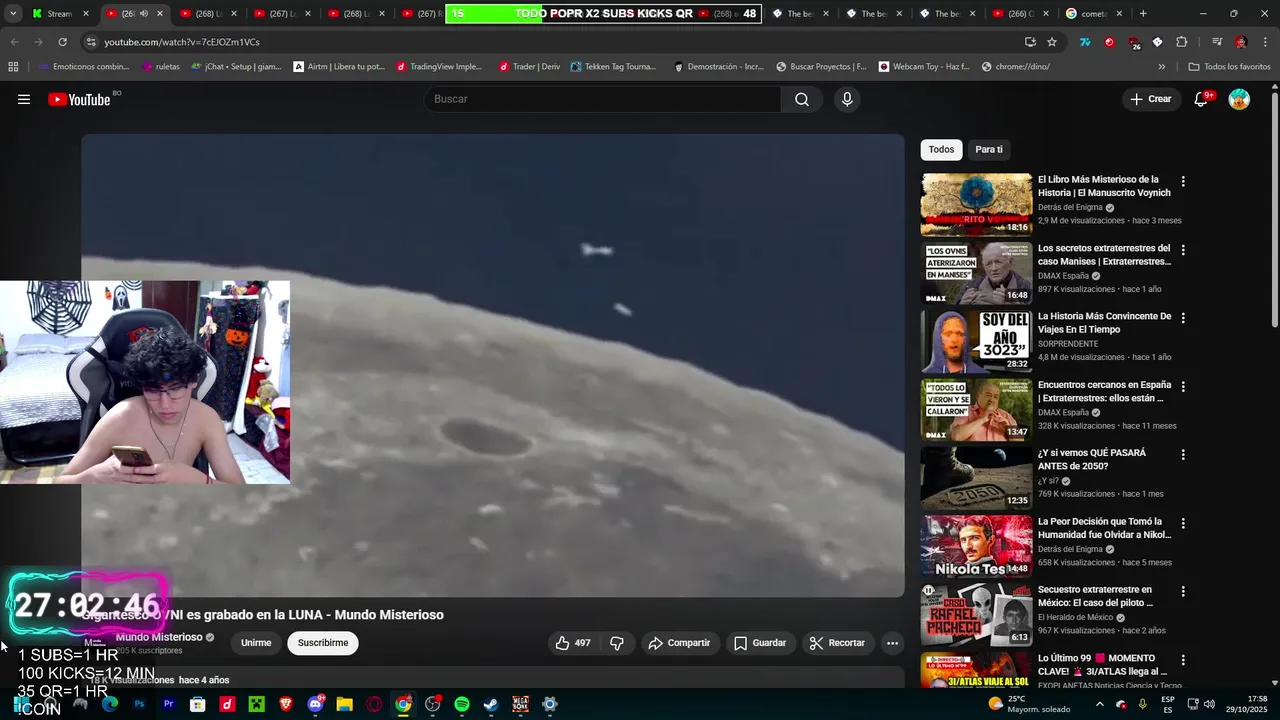Open the apps grid in bookmarks bar

(x=13, y=67)
